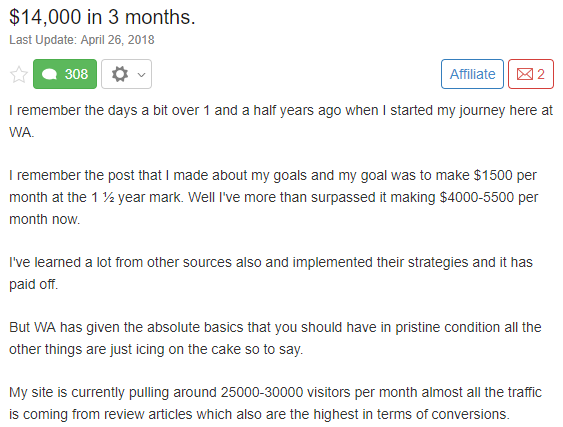The width and height of the screenshot is (563, 427).
Task: Favorite this post with the star icon
Action: click(x=19, y=74)
